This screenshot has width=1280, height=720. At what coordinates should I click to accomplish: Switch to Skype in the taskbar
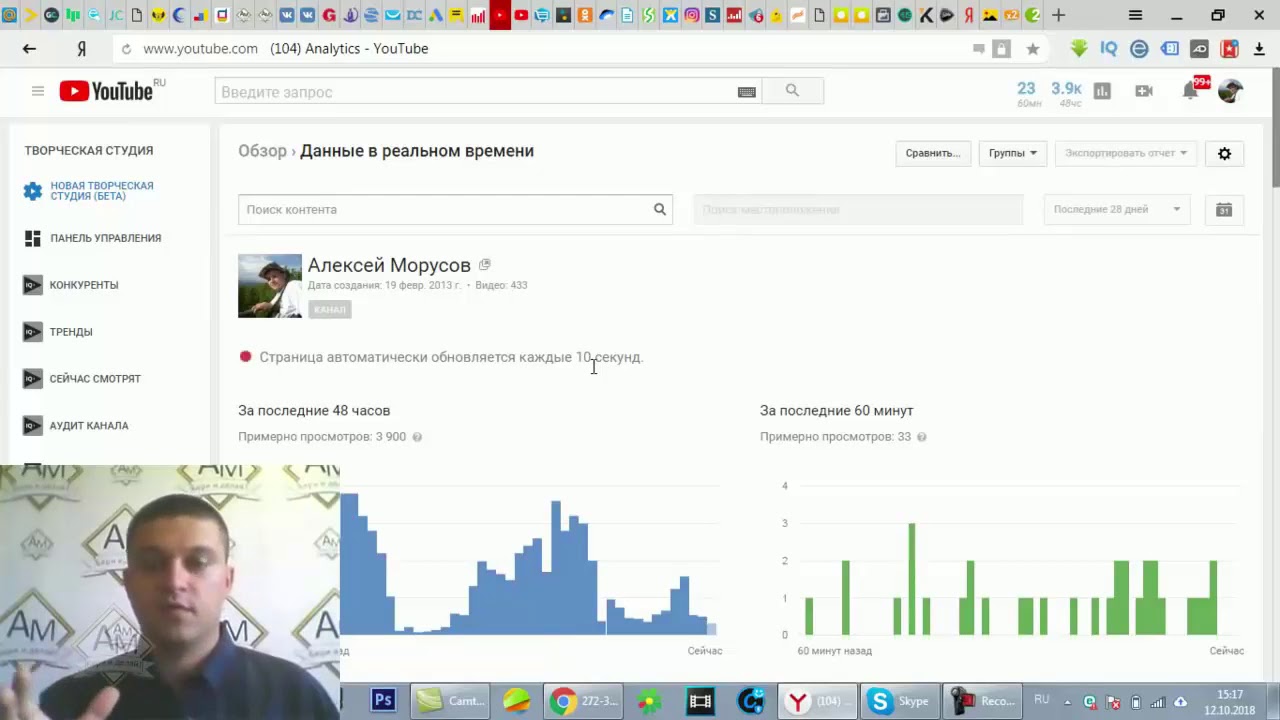[901, 701]
